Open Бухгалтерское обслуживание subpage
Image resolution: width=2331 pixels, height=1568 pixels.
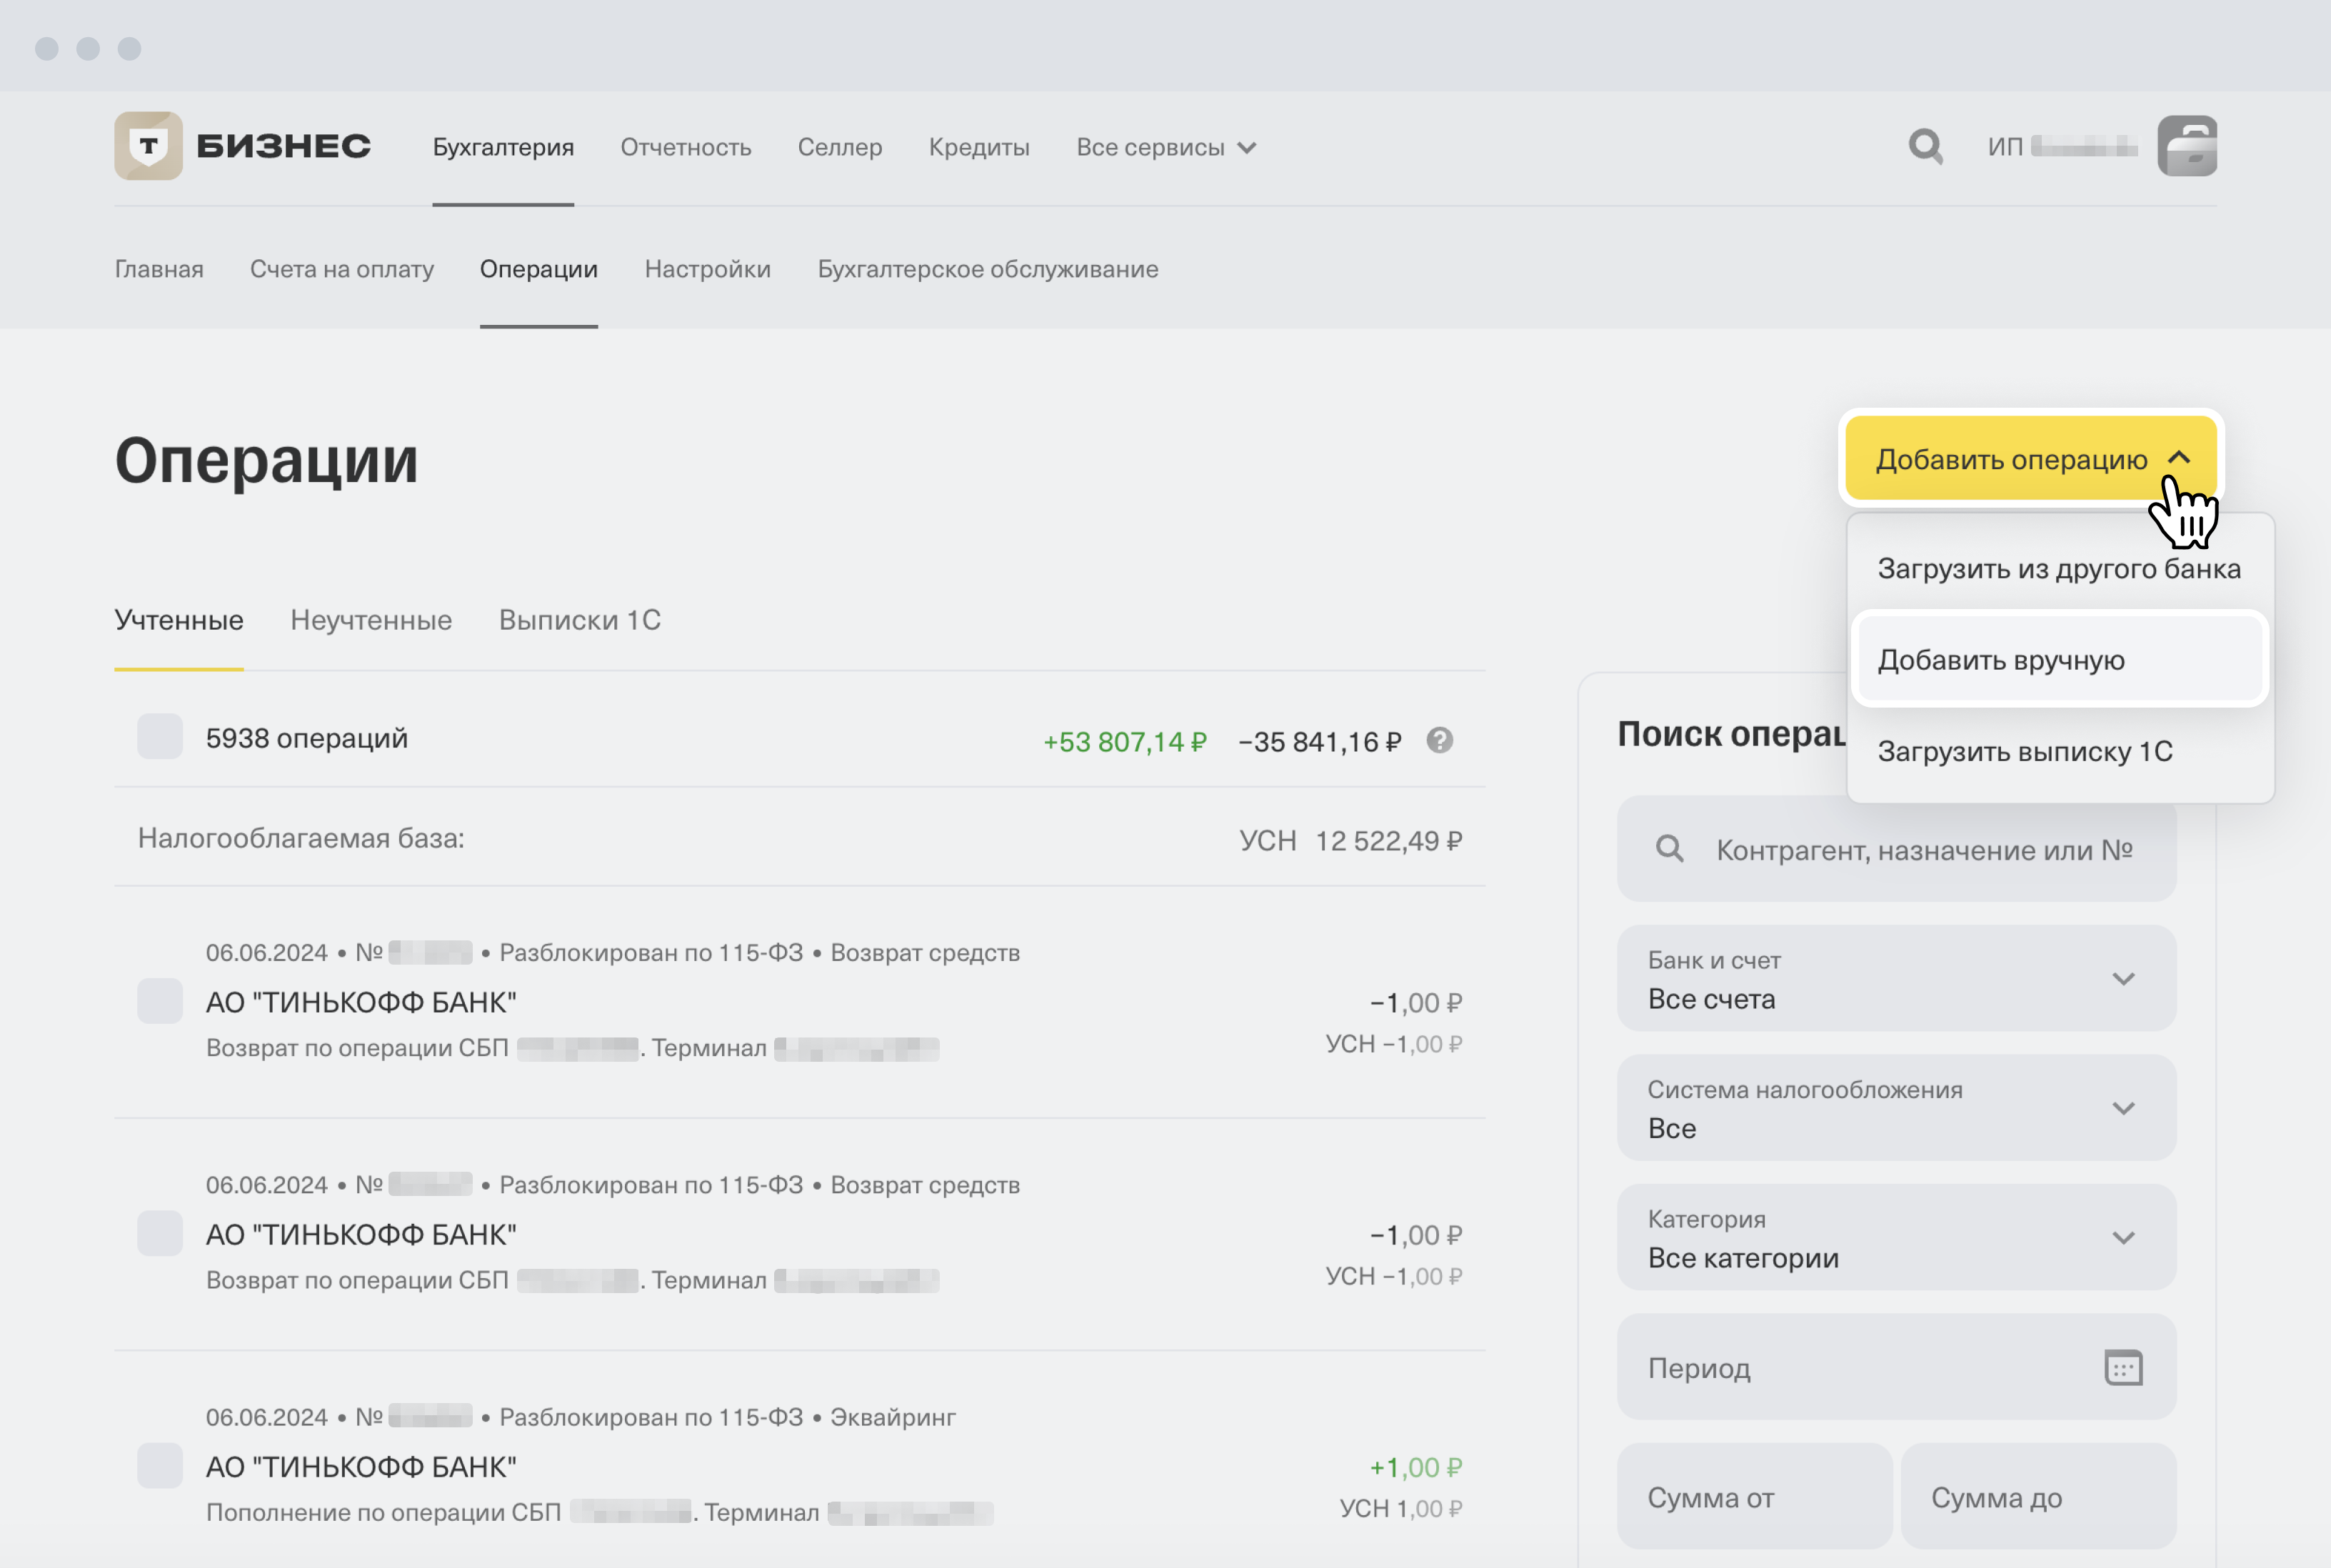click(988, 269)
